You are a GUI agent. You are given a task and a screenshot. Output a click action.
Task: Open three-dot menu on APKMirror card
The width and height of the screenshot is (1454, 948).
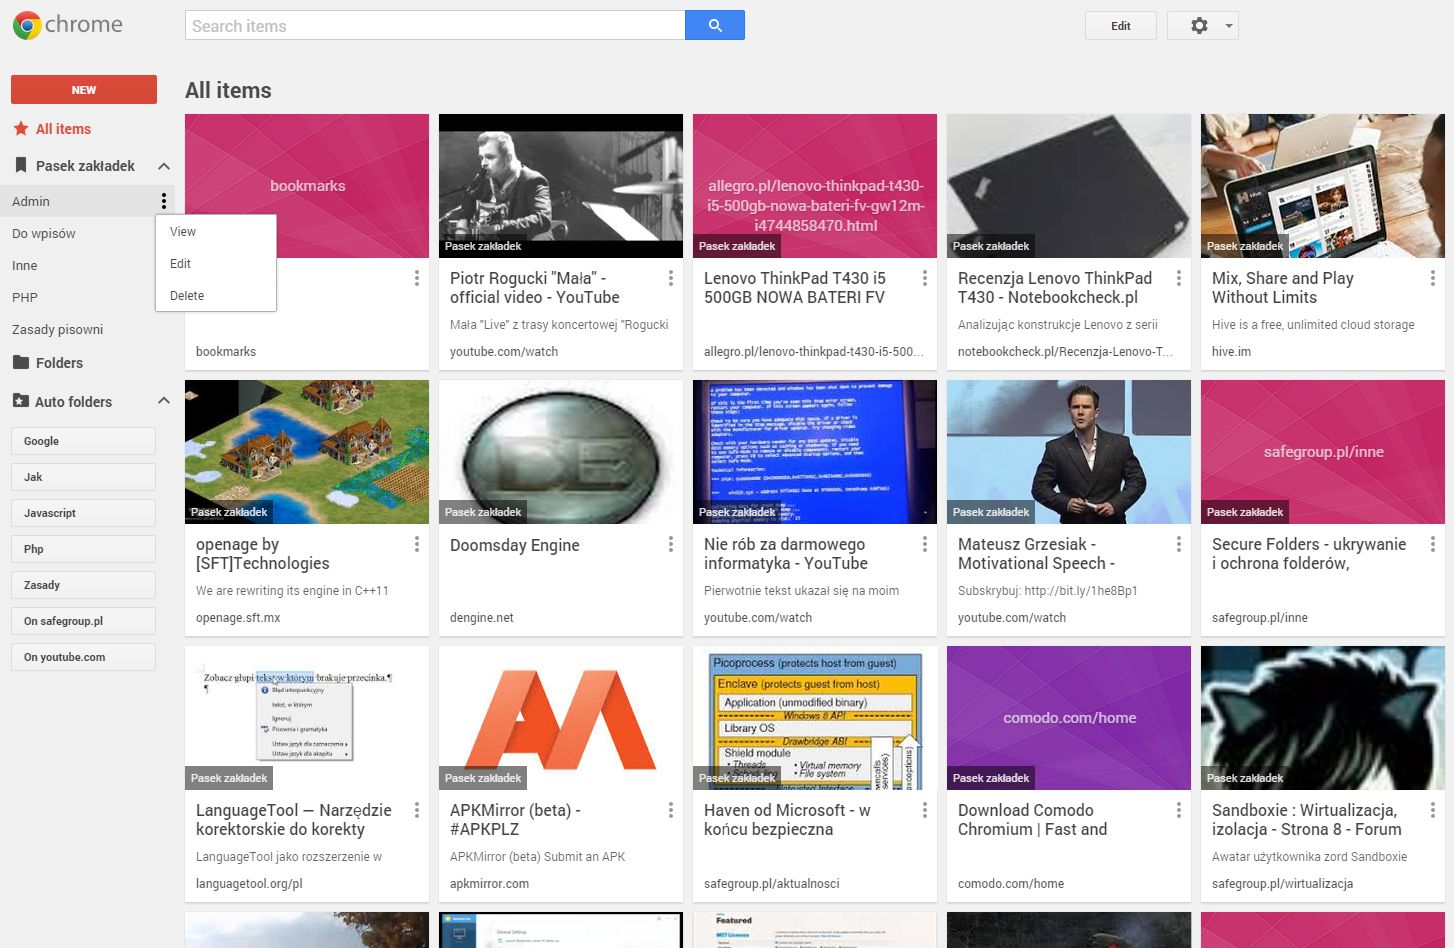(x=671, y=810)
